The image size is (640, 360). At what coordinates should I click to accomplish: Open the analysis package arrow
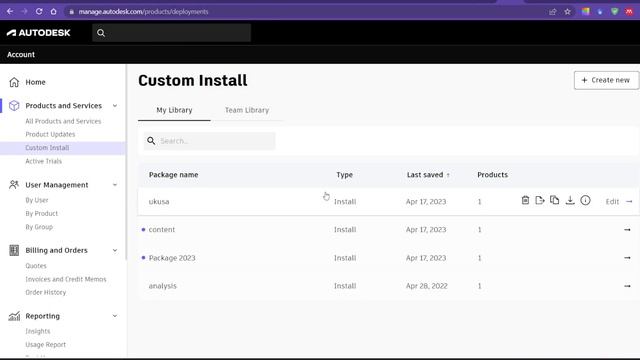click(x=627, y=286)
